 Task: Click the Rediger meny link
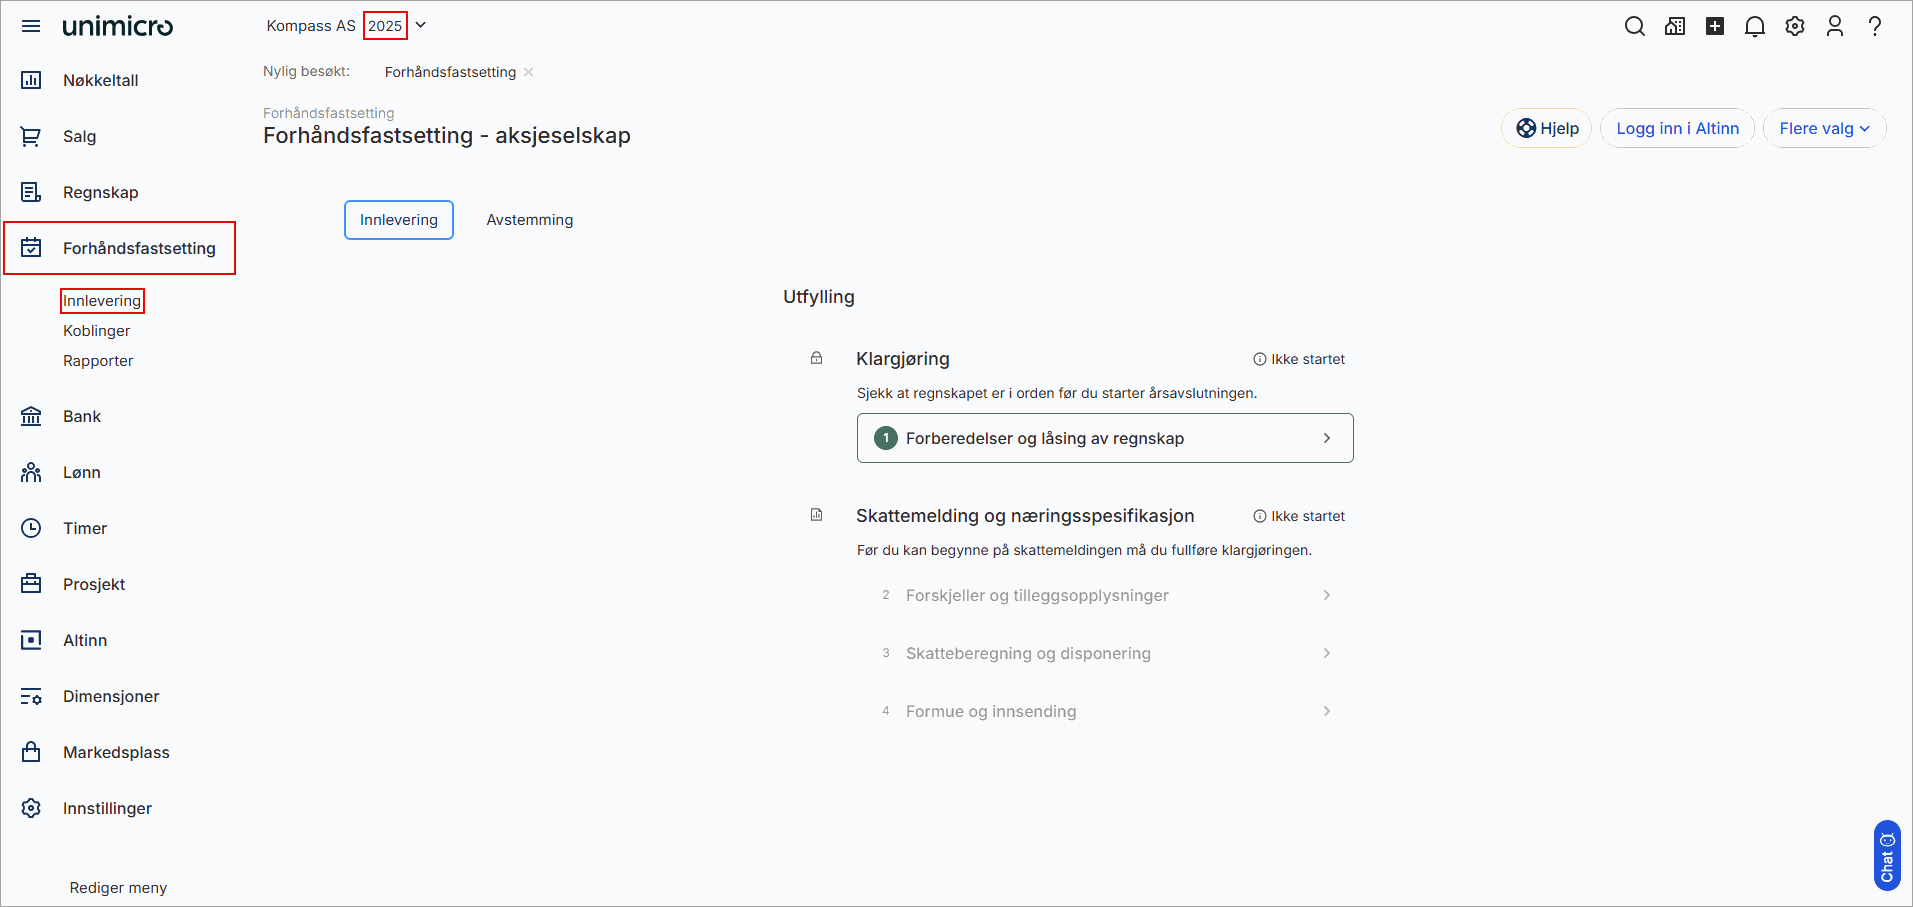click(x=117, y=887)
